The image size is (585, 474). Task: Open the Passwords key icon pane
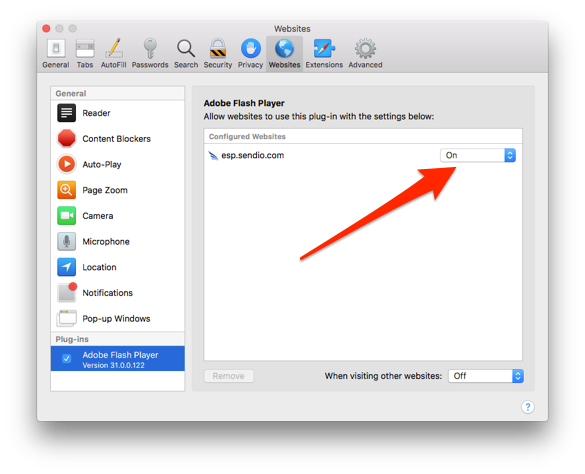click(x=150, y=54)
